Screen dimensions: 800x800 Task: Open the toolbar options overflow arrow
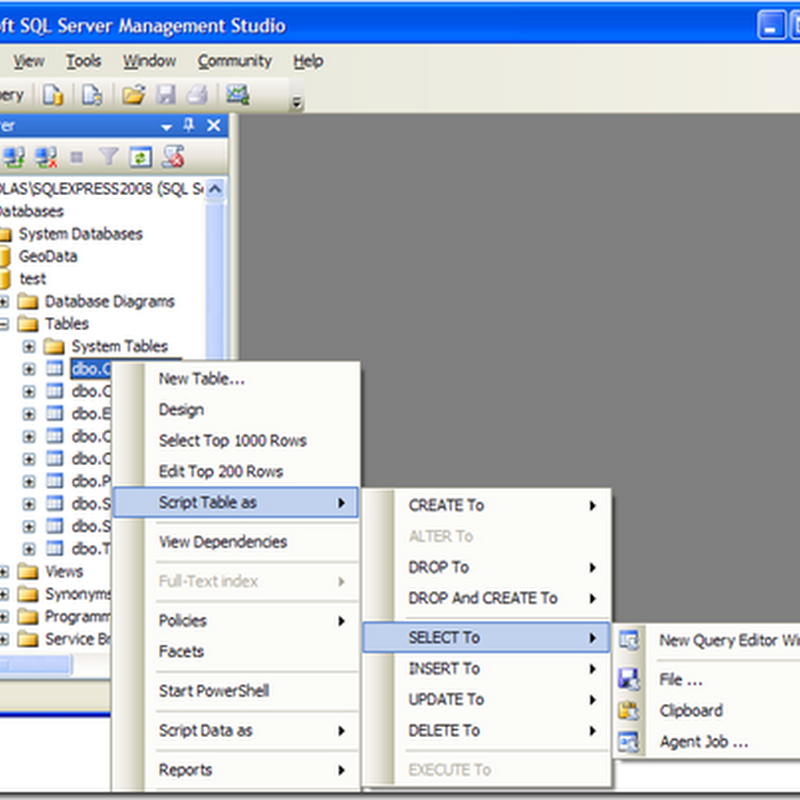pyautogui.click(x=296, y=103)
